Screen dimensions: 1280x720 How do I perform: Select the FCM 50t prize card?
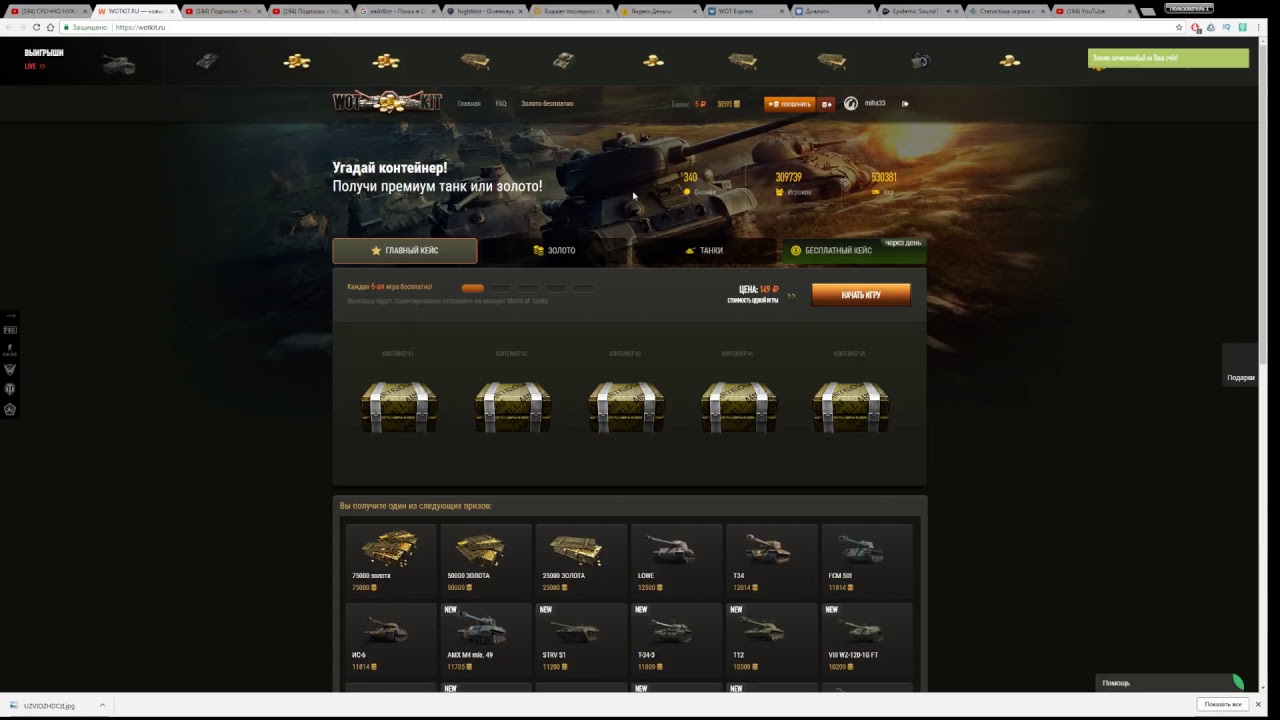pyautogui.click(x=866, y=560)
